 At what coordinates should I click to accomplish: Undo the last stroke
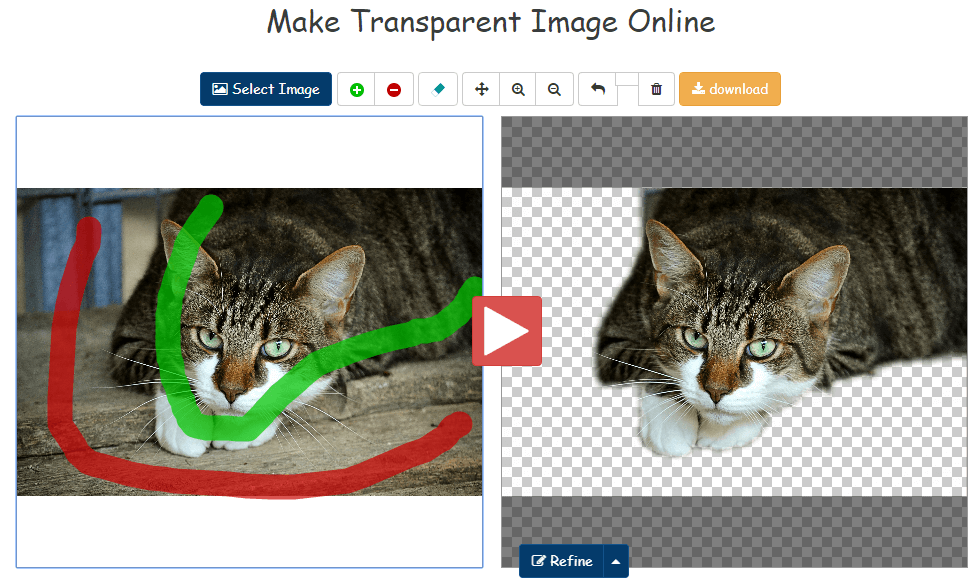(x=598, y=89)
